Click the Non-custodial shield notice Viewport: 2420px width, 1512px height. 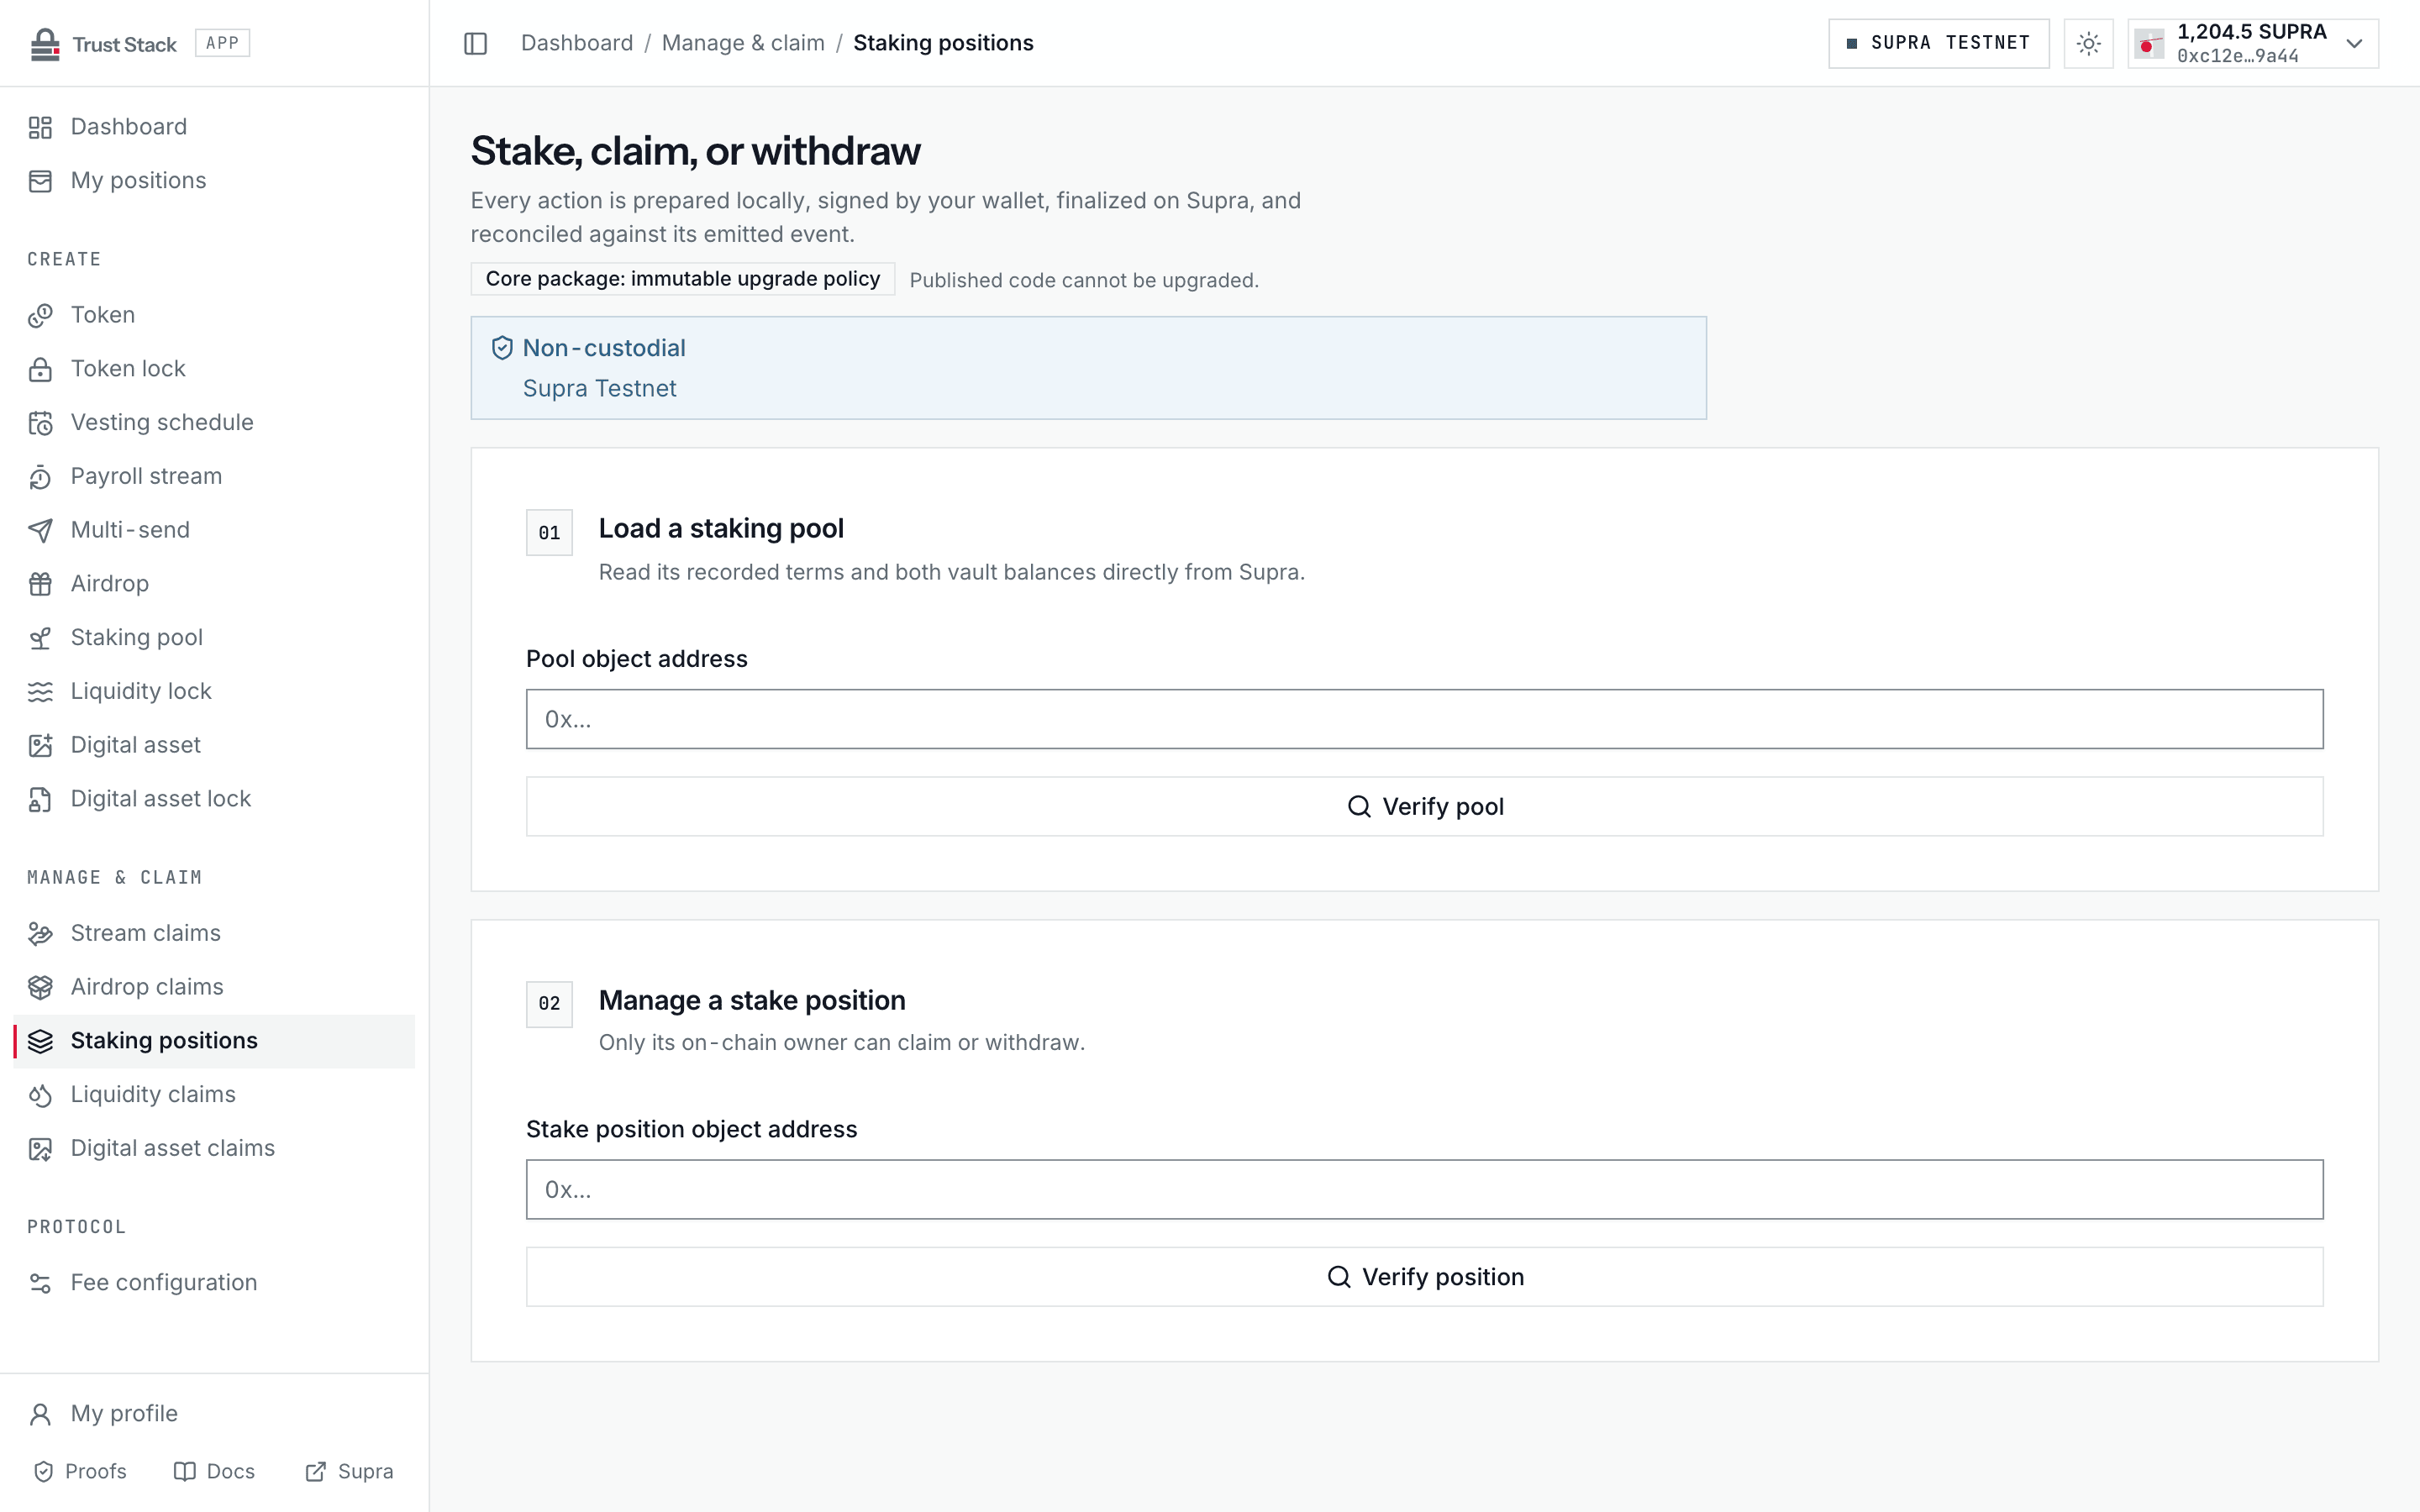pos(1088,368)
